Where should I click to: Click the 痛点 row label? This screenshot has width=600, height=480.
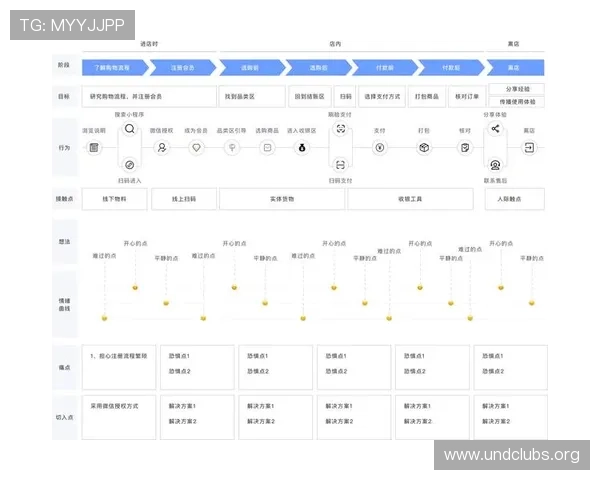[64, 368]
